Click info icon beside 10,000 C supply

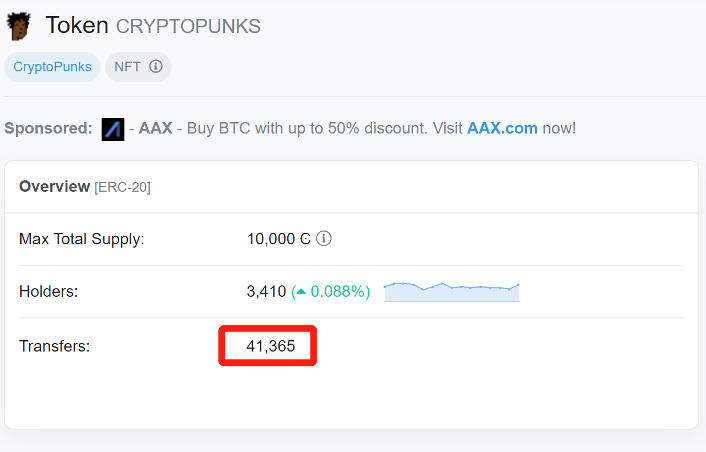coord(324,239)
